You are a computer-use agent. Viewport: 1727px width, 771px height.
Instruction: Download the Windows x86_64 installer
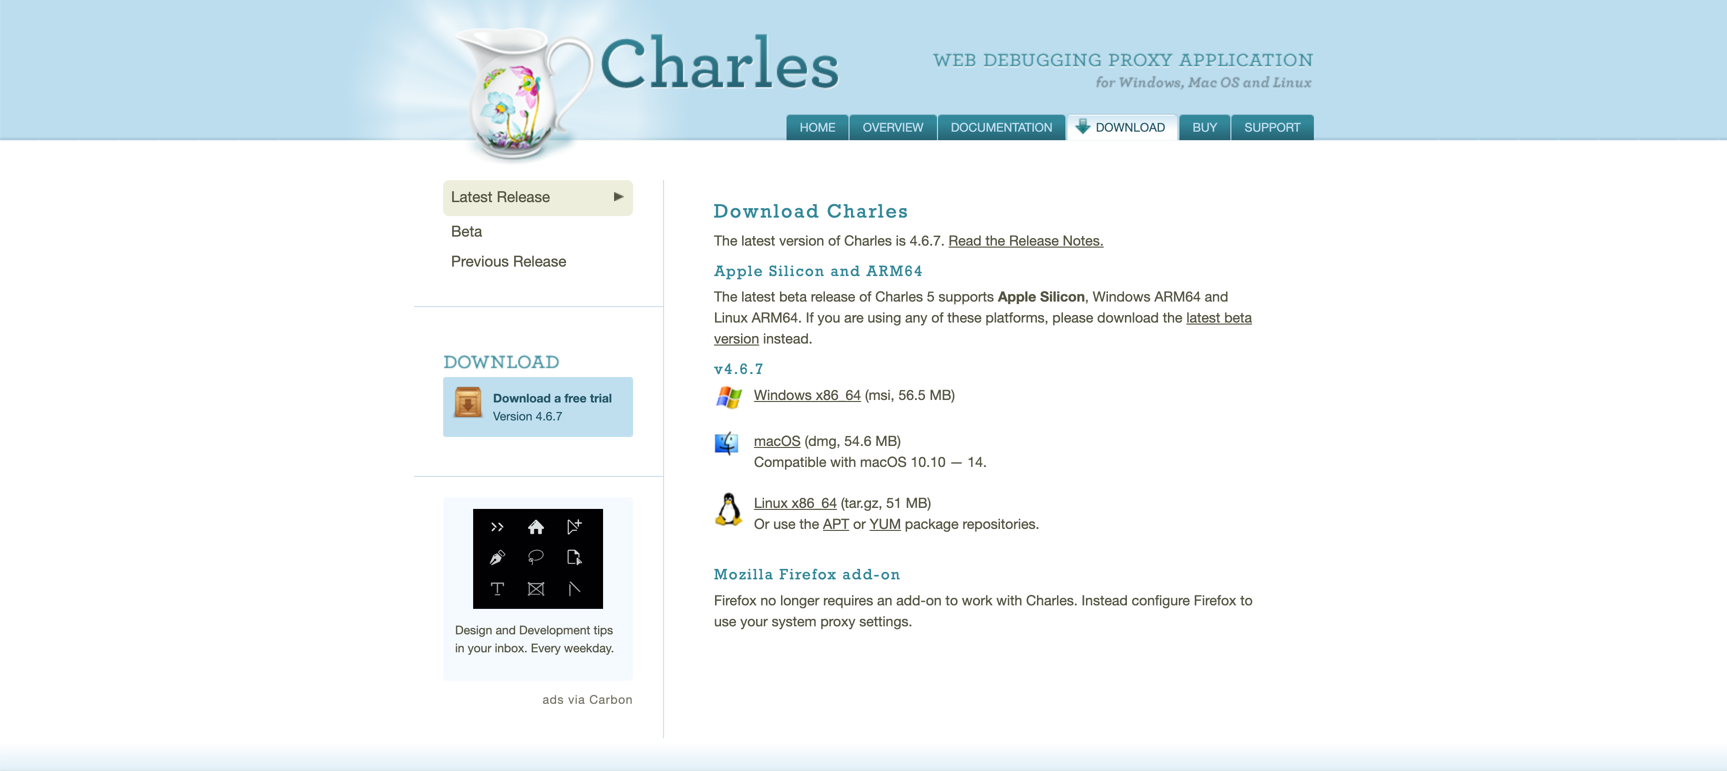tap(806, 395)
